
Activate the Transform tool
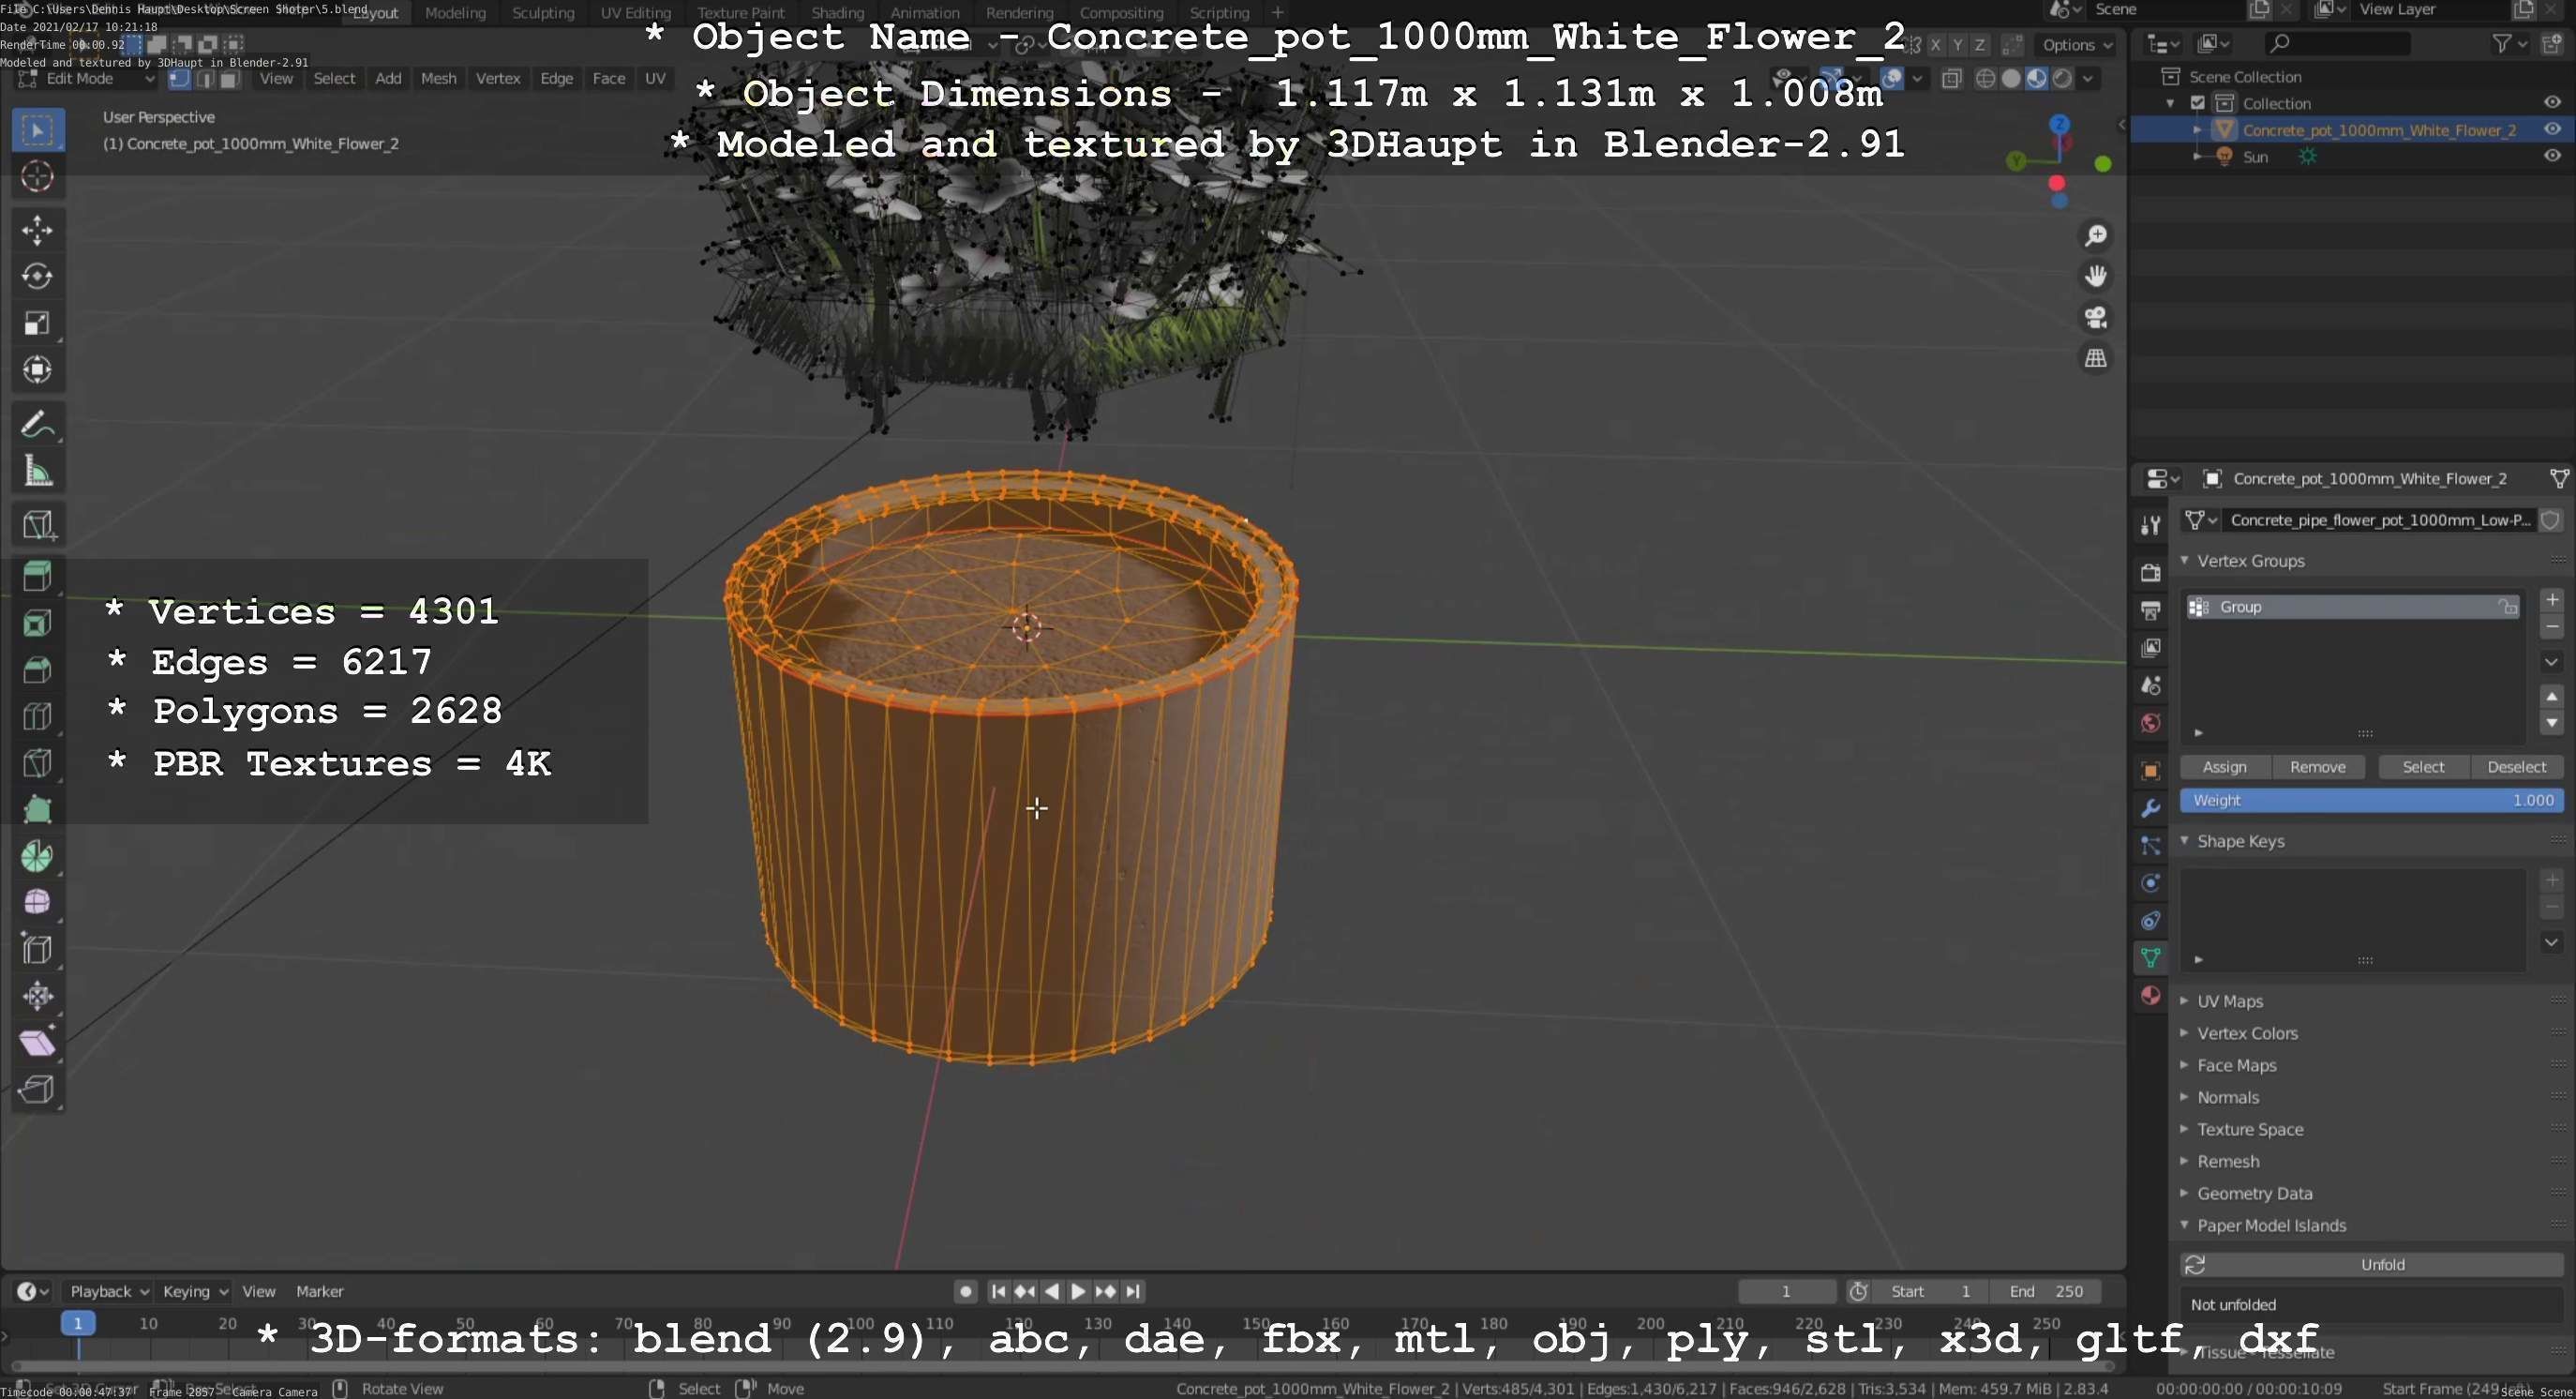(38, 370)
